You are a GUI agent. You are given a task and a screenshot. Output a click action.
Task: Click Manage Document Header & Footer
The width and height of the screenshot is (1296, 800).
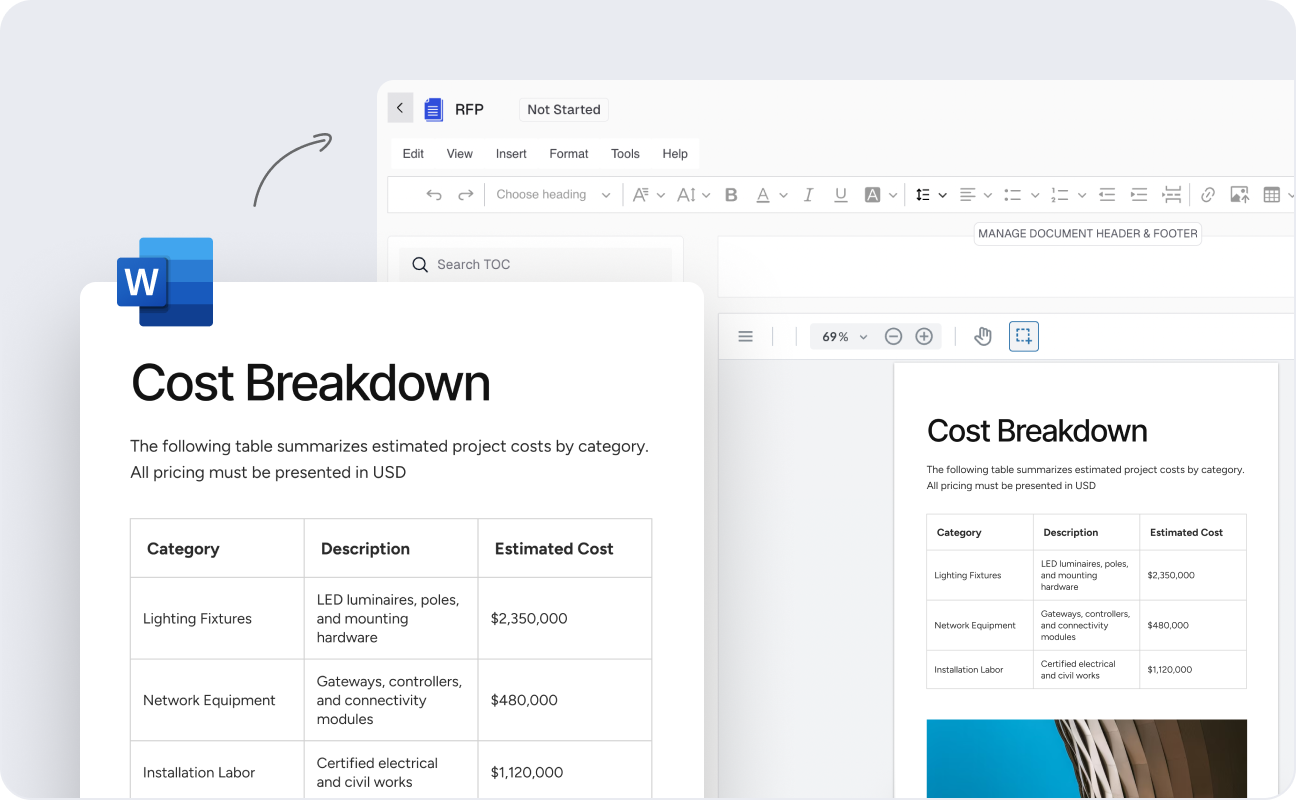(1088, 233)
